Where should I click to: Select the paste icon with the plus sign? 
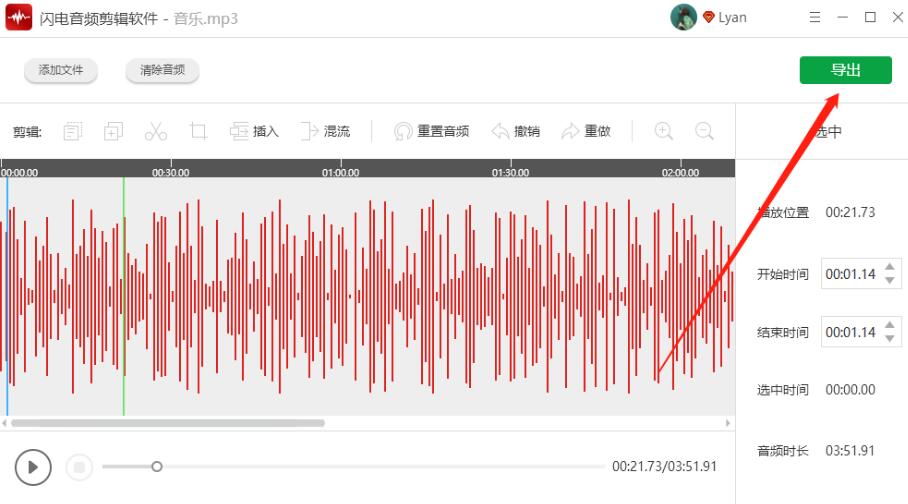(x=114, y=132)
